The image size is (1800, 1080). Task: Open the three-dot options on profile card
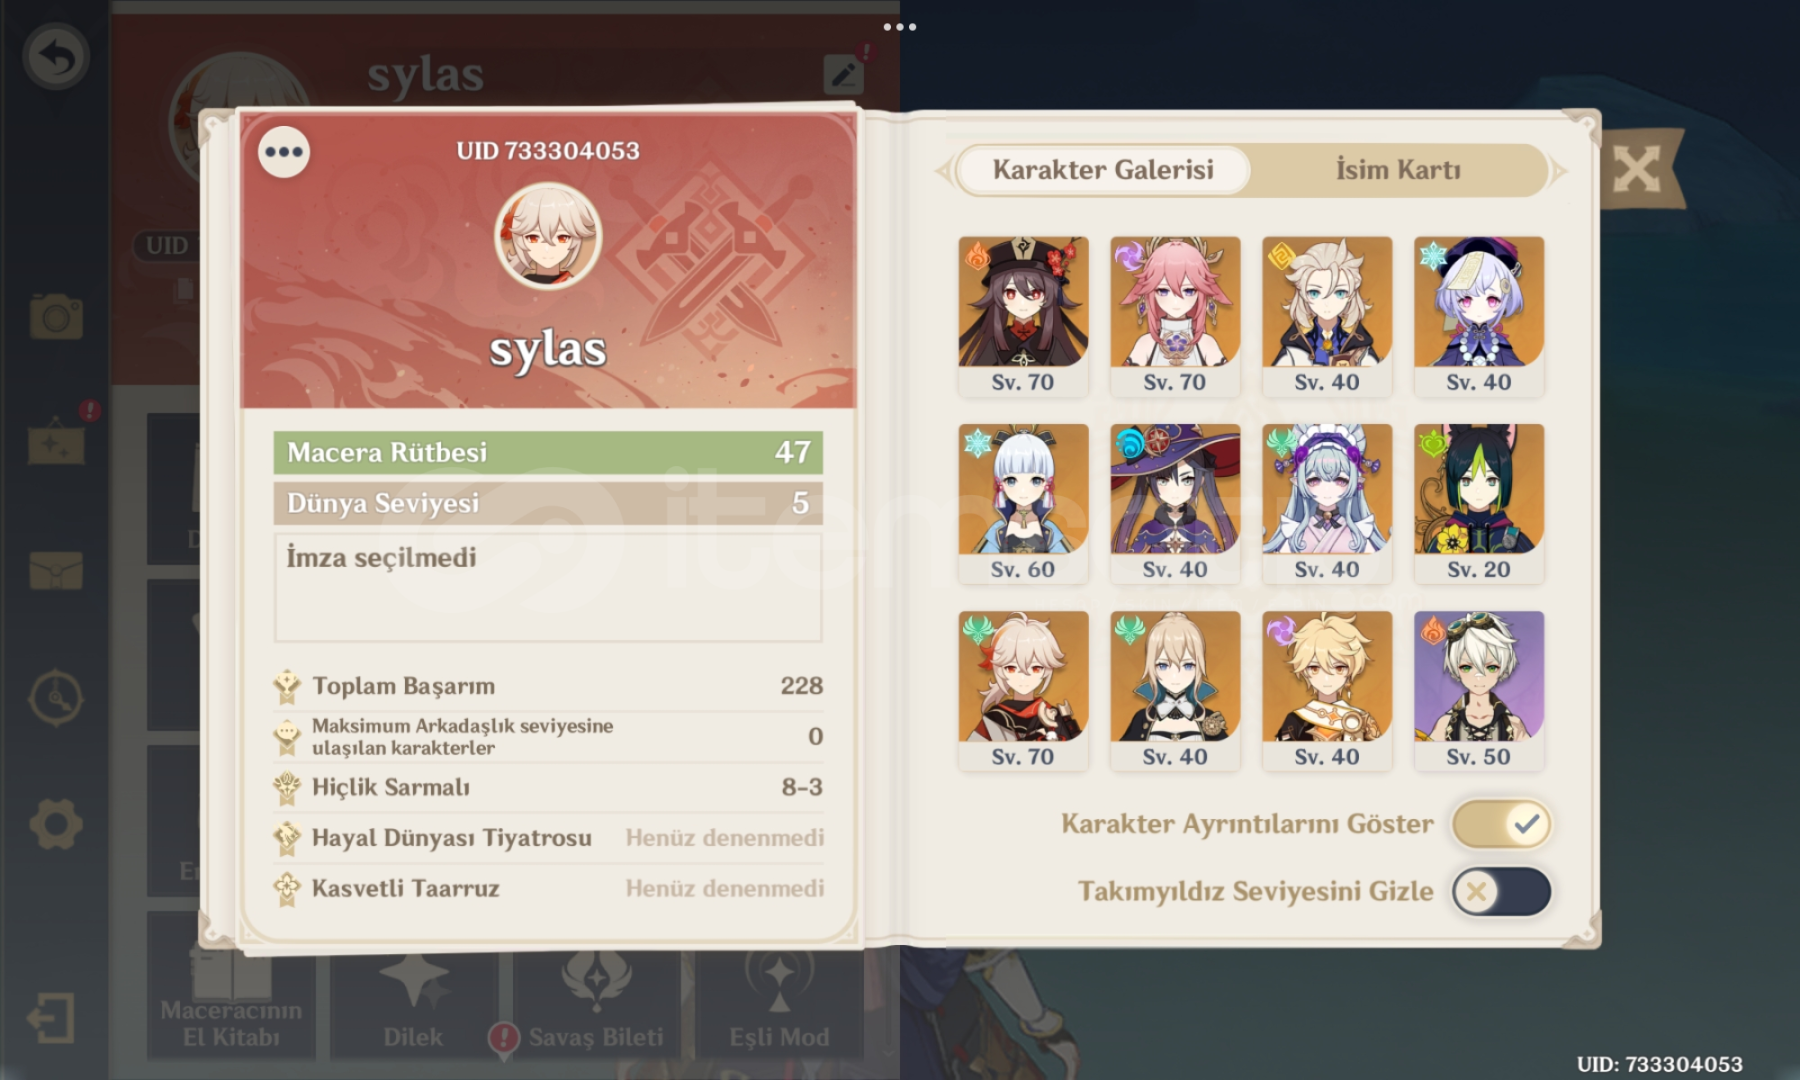(x=284, y=152)
